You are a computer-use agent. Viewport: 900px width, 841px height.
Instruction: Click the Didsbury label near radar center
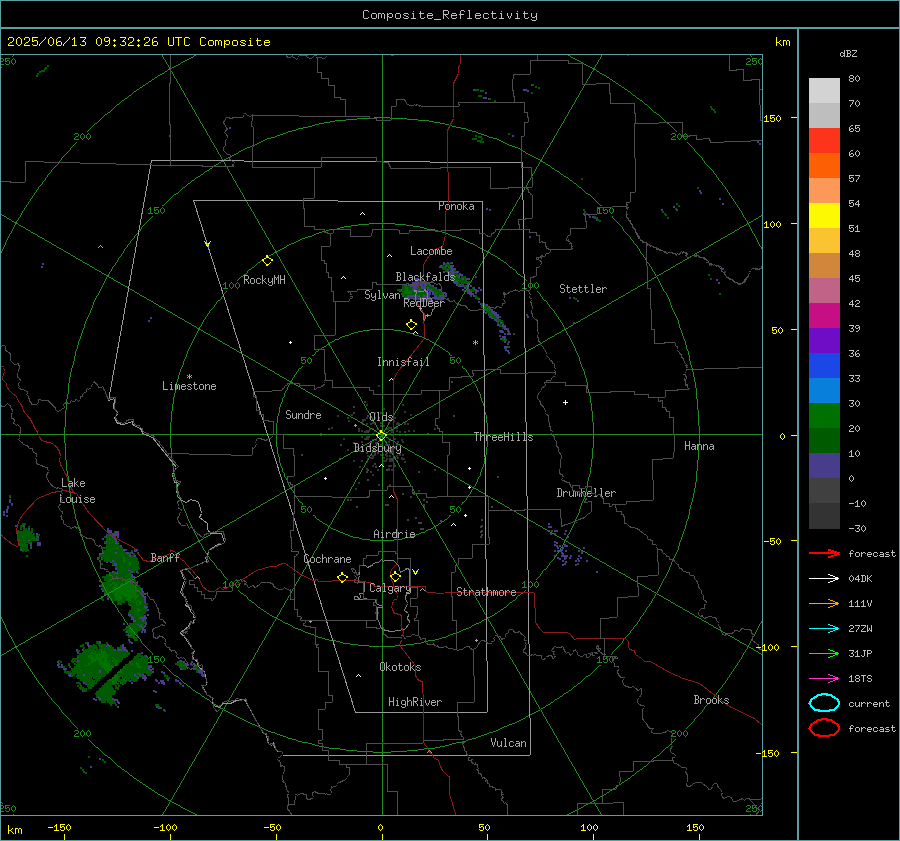tap(377, 448)
